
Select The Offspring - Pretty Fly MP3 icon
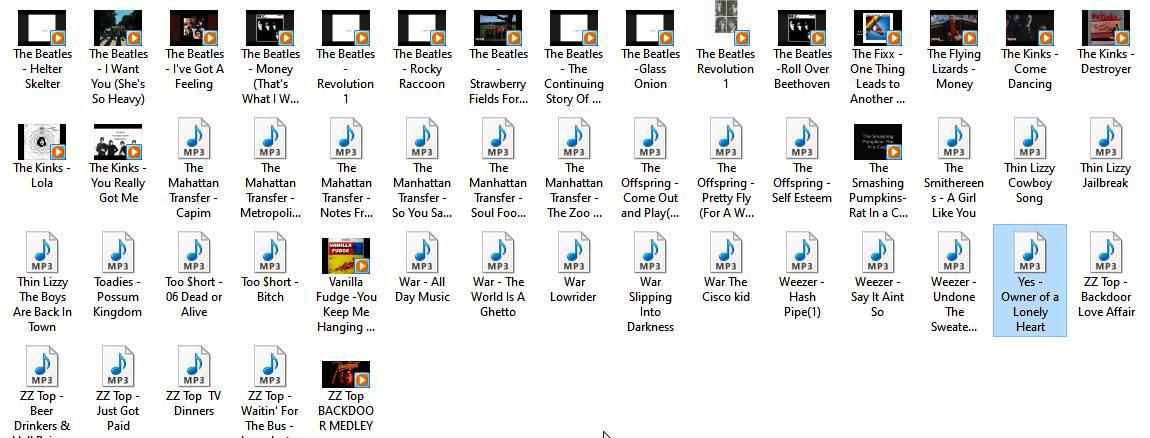coord(726,139)
